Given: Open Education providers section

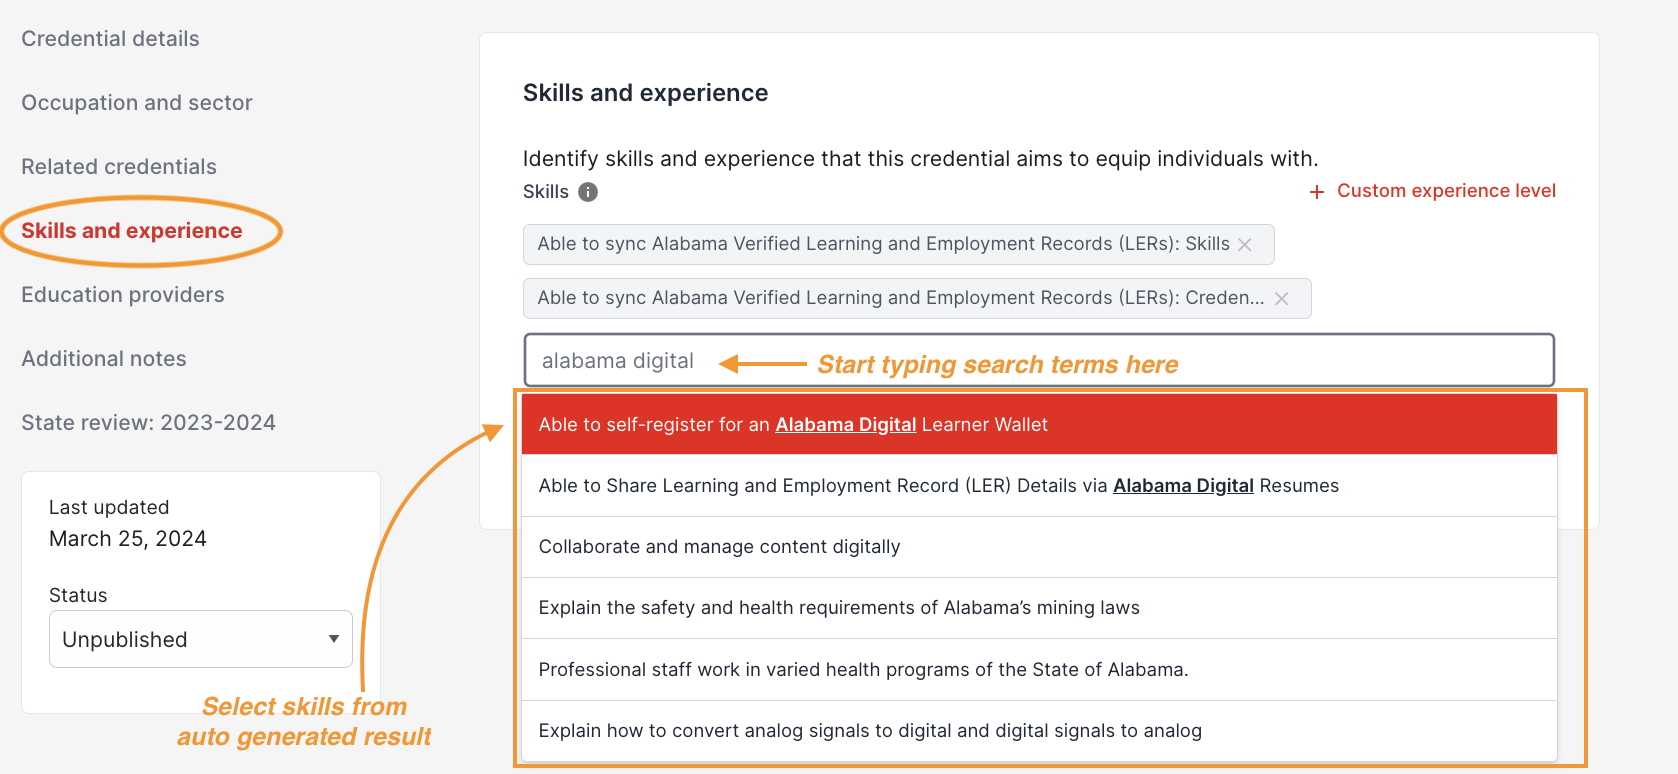Looking at the screenshot, I should (123, 295).
